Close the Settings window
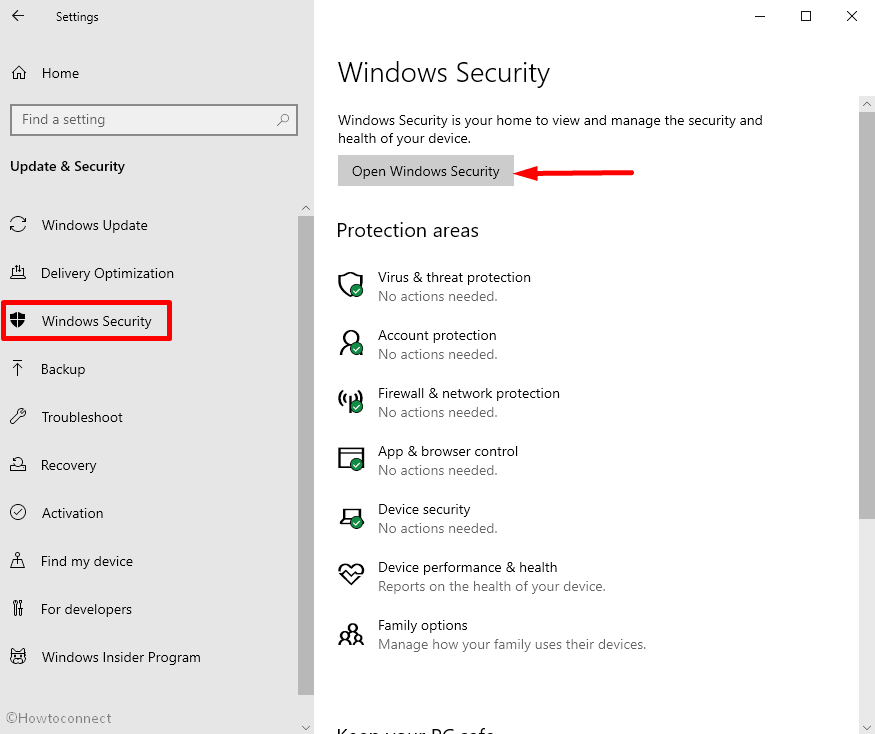 pyautogui.click(x=852, y=16)
